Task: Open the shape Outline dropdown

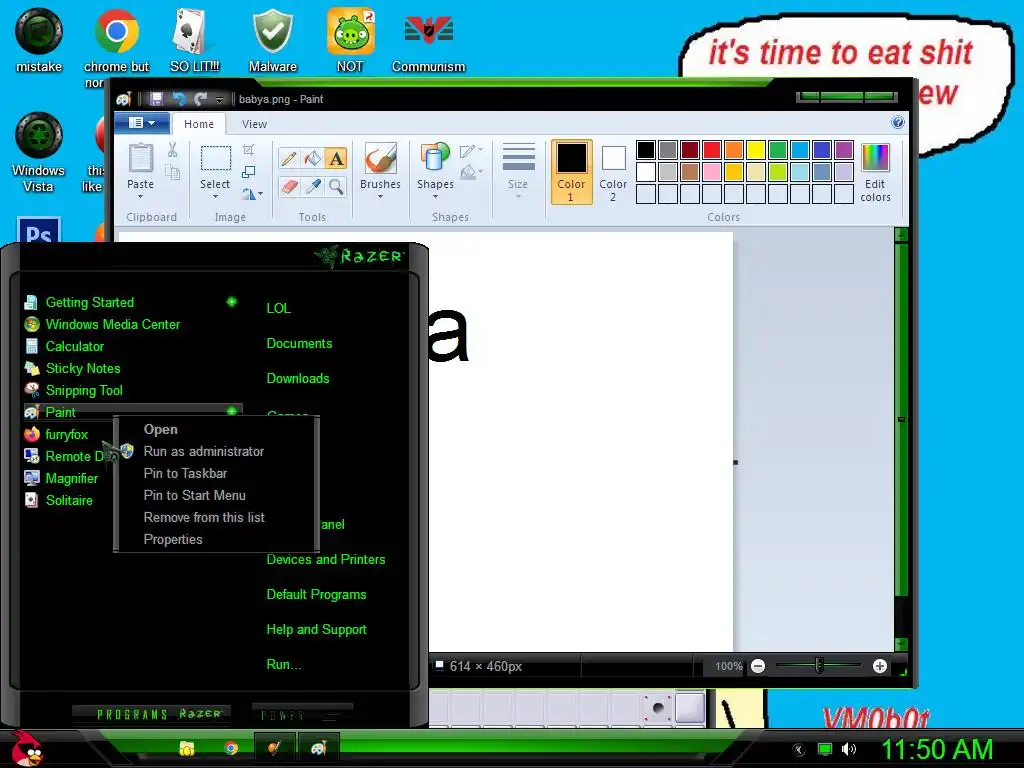Action: [471, 151]
